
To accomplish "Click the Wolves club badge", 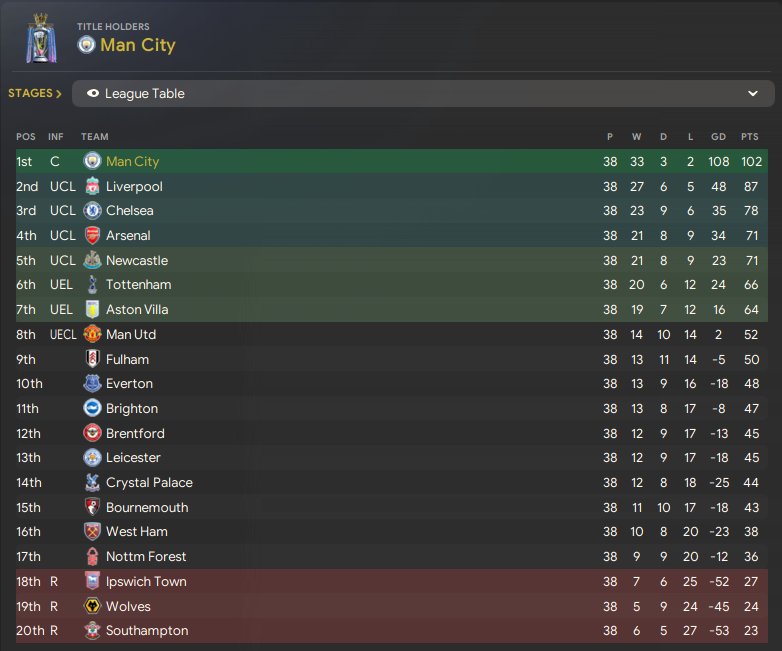I will [x=92, y=606].
